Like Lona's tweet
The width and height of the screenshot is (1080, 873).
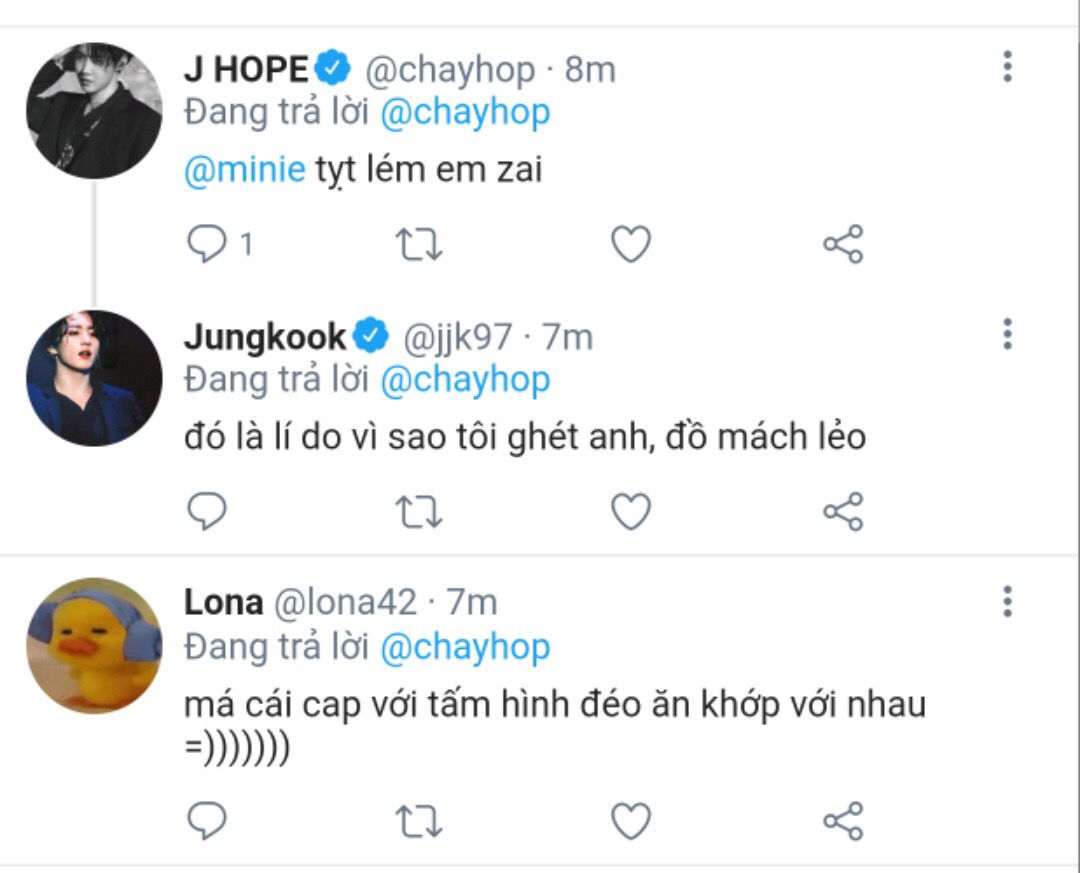tap(631, 821)
